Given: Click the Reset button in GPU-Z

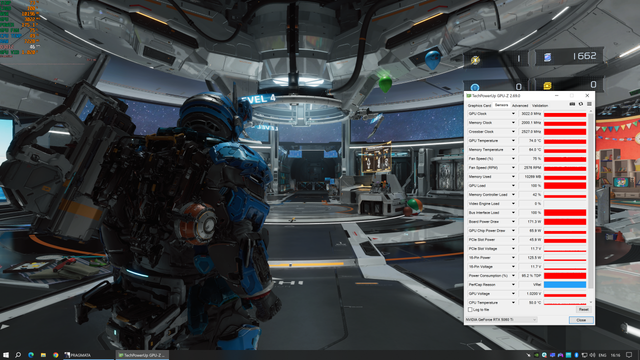Looking at the screenshot, I should [x=583, y=310].
